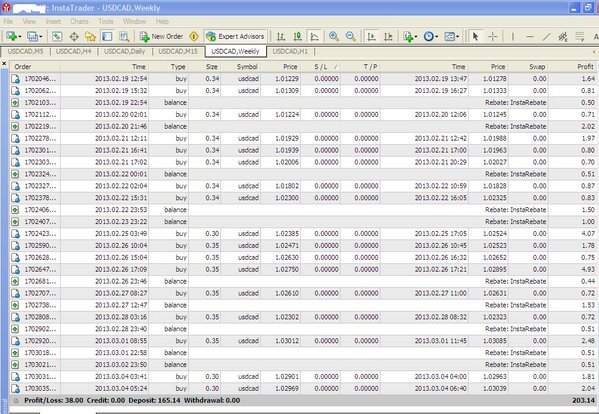The height and width of the screenshot is (414, 599).
Task: Open the Profiles dropdown
Action: pos(34,36)
